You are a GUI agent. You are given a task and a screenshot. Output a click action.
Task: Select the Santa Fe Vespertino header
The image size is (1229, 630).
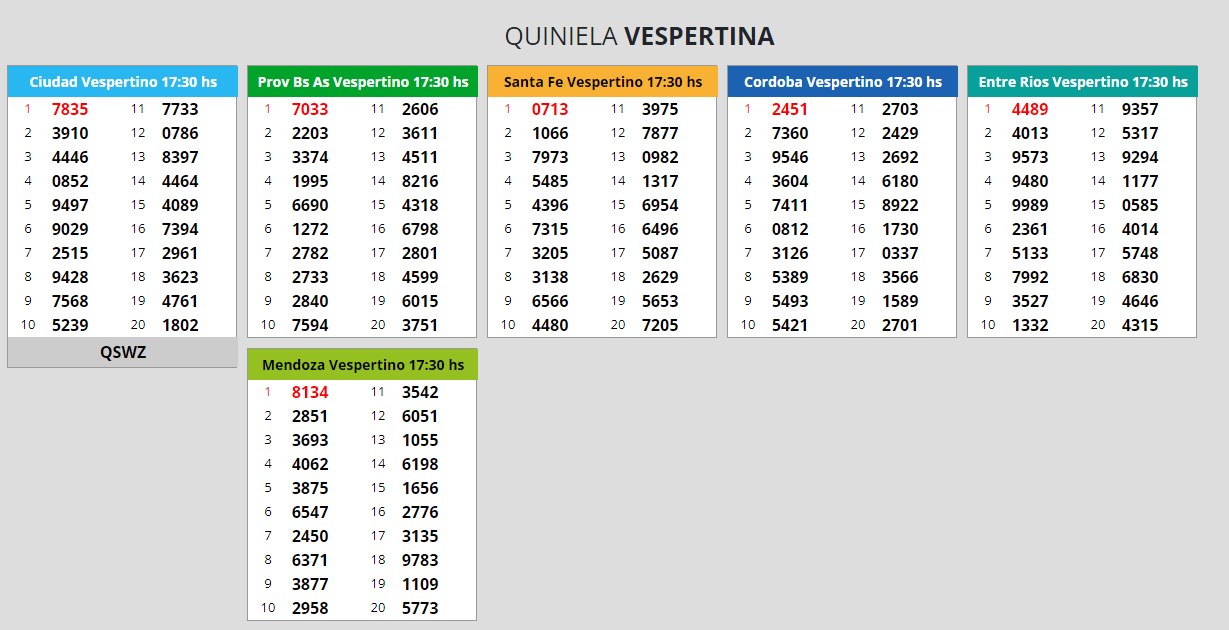tap(602, 82)
